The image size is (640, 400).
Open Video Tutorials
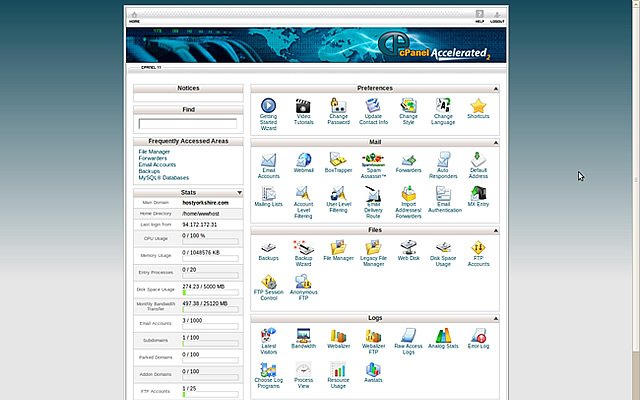click(303, 111)
